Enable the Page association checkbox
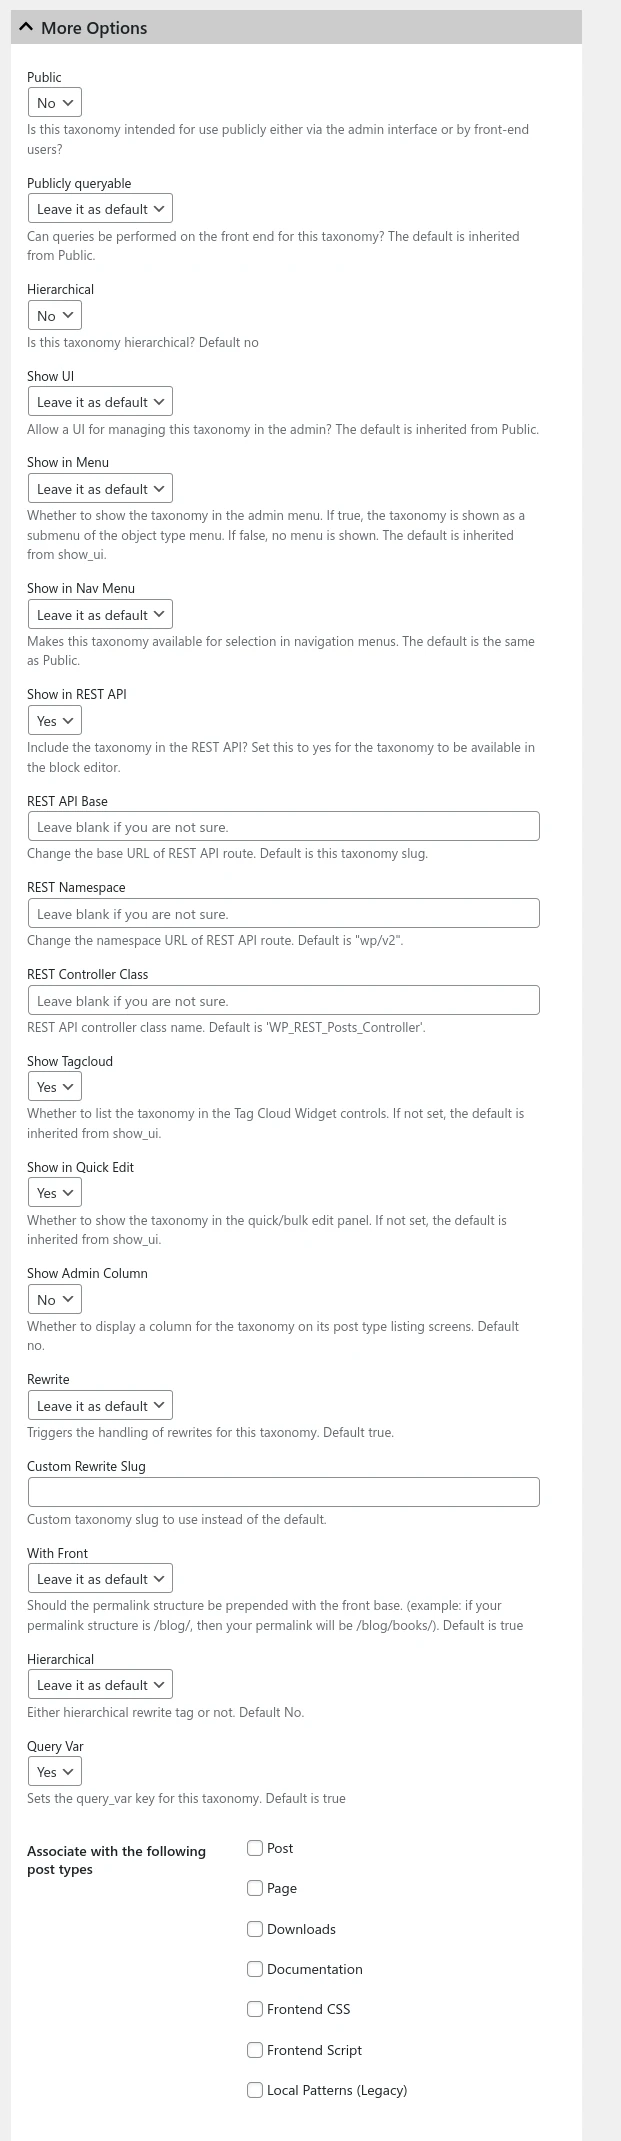The image size is (621, 2141). click(x=255, y=1888)
